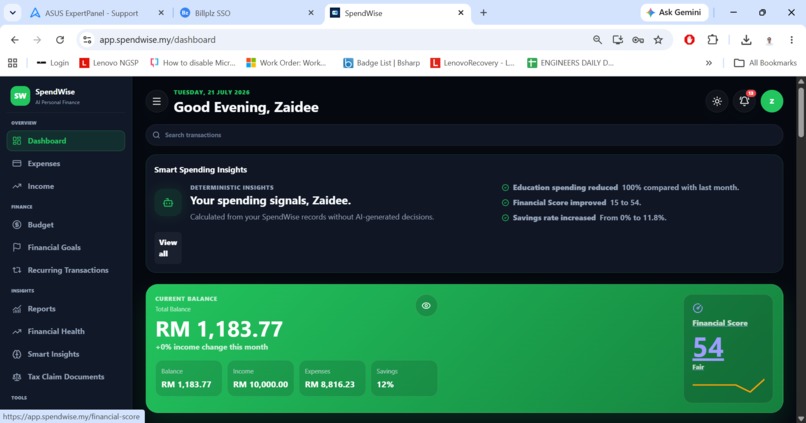The image size is (806, 423).
Task: Click the Education spending reduced insight
Action: coord(620,188)
